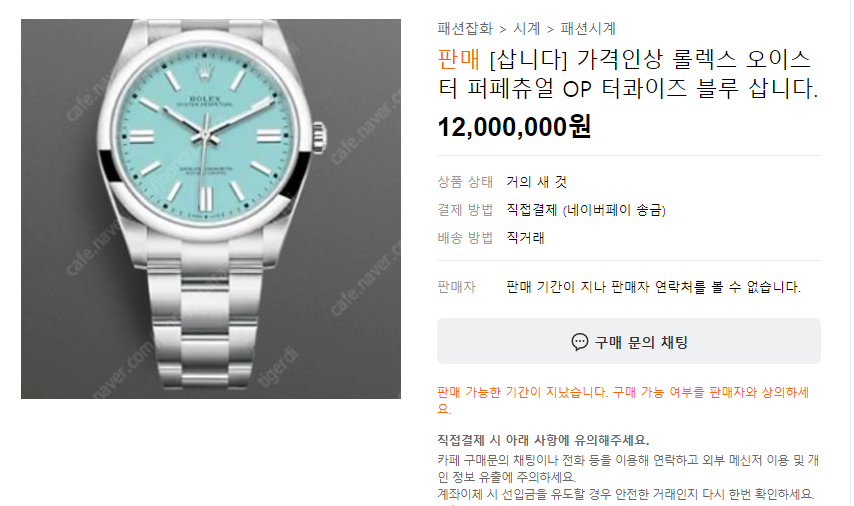Click the chat bubble icon
The height and width of the screenshot is (506, 854).
(580, 342)
